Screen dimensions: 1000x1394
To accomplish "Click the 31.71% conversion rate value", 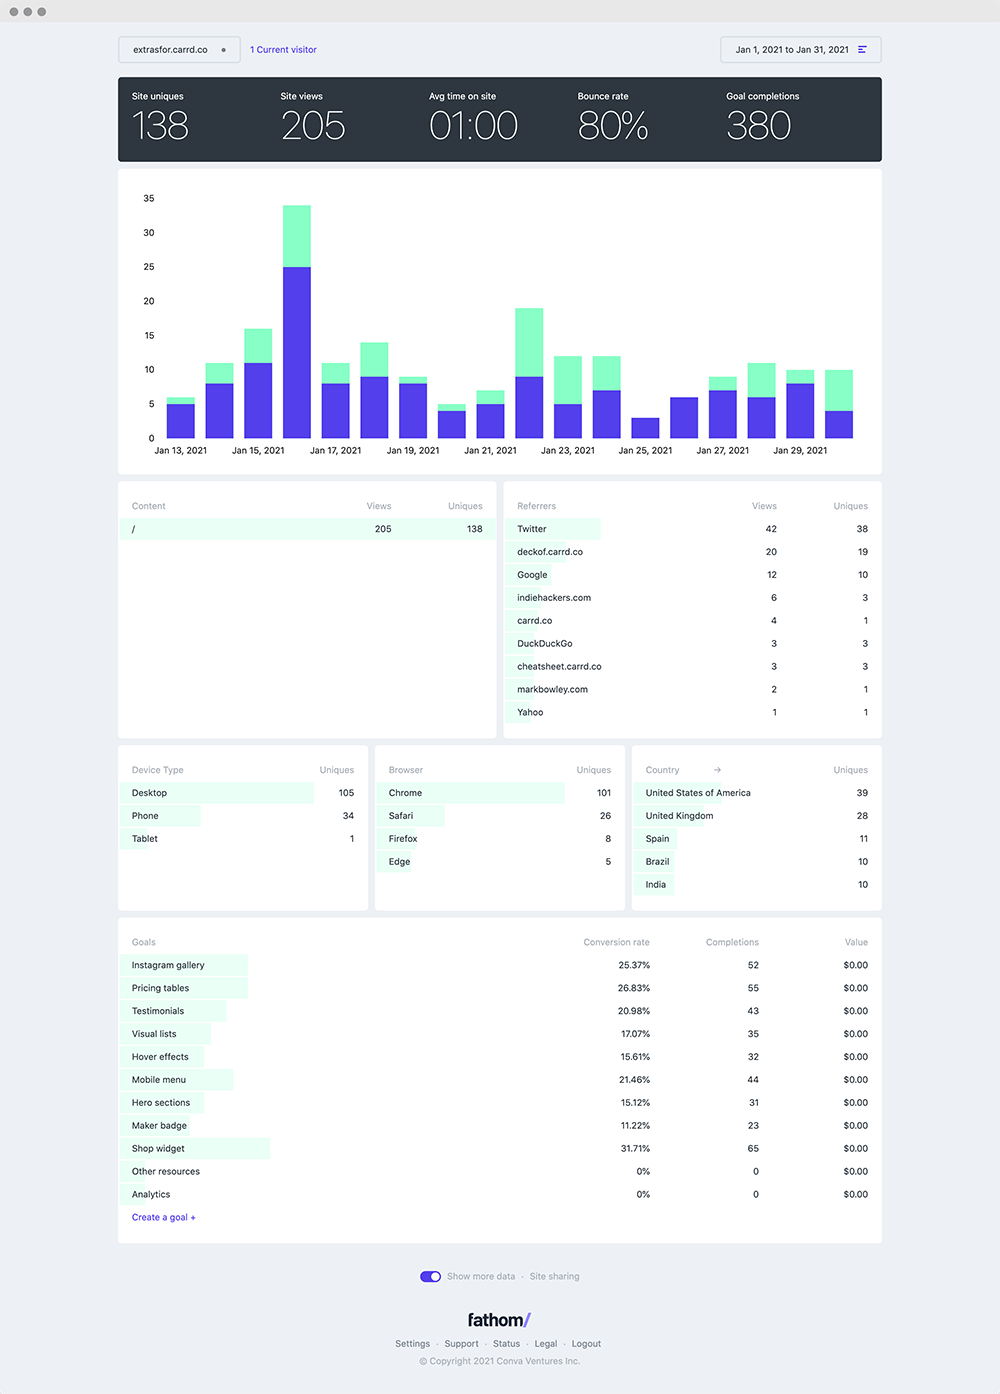I will click(635, 1149).
